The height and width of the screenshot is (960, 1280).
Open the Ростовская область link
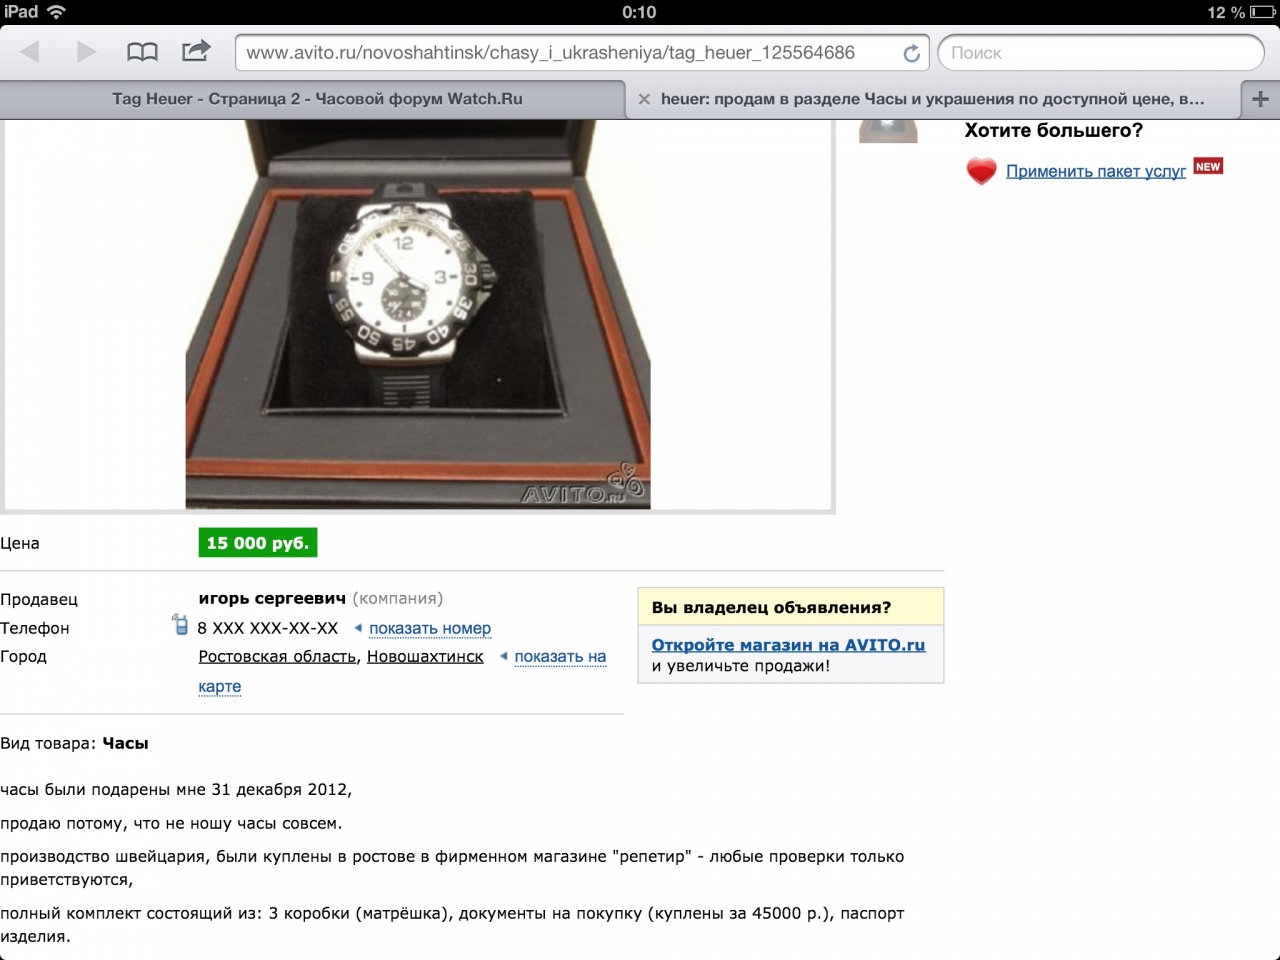coord(277,656)
